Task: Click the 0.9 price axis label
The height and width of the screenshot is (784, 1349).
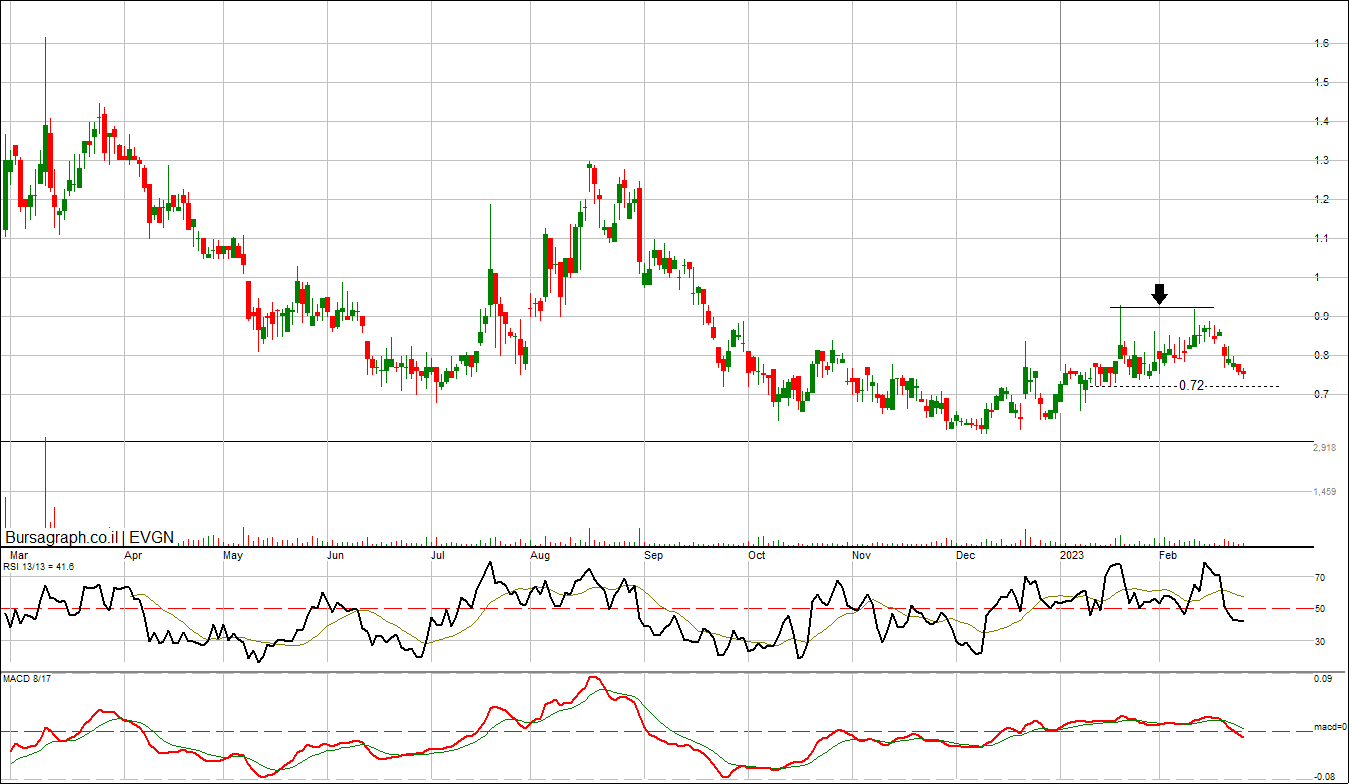Action: pyautogui.click(x=1322, y=317)
